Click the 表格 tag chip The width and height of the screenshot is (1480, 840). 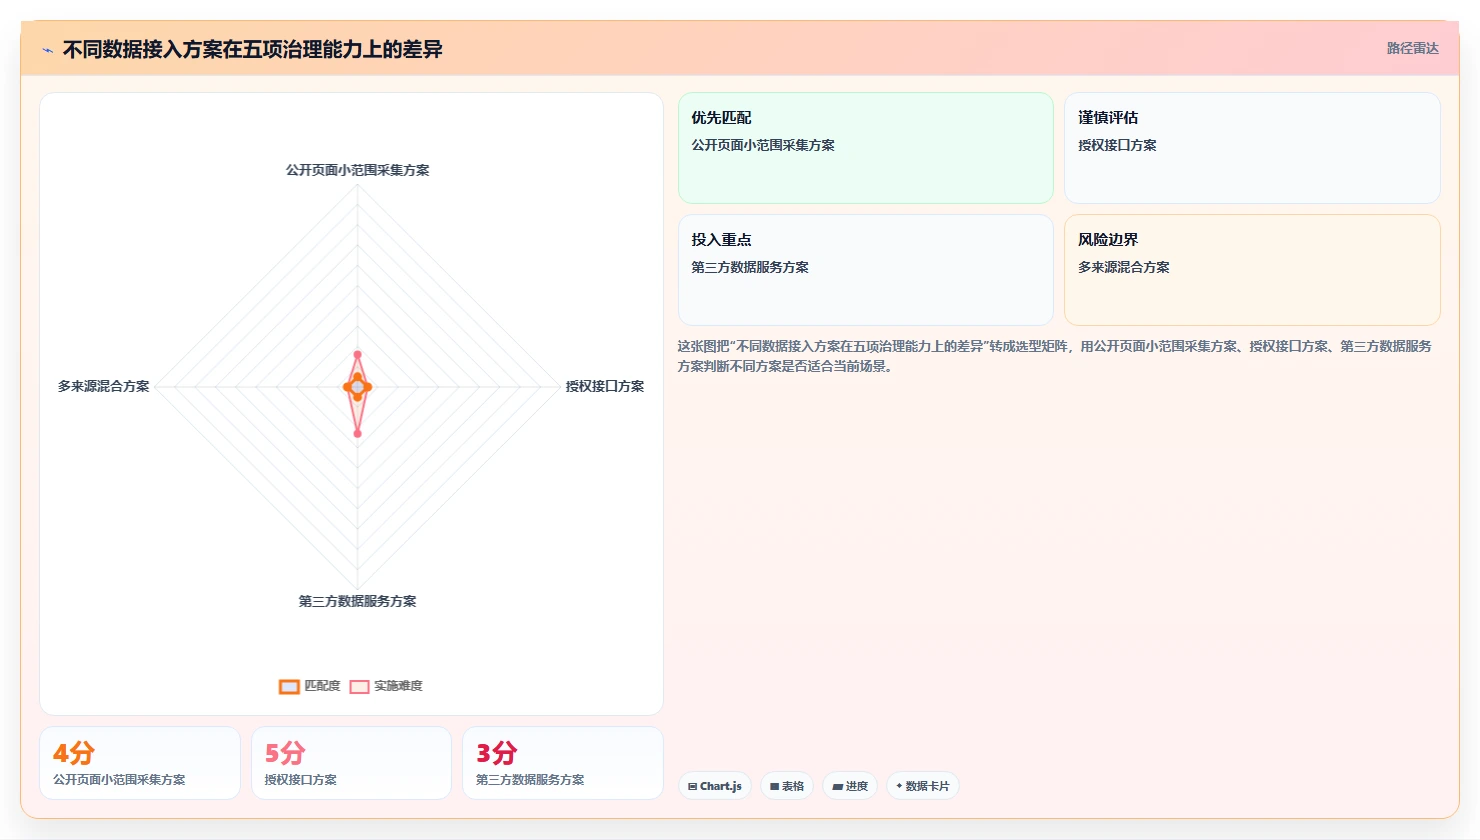pos(788,786)
